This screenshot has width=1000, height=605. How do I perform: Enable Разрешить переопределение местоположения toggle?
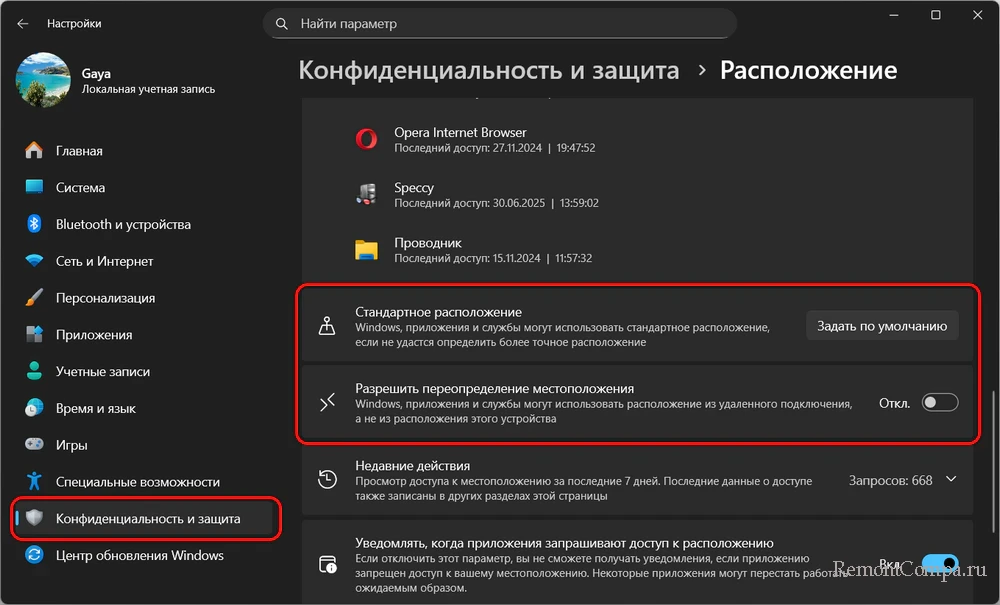coord(939,402)
